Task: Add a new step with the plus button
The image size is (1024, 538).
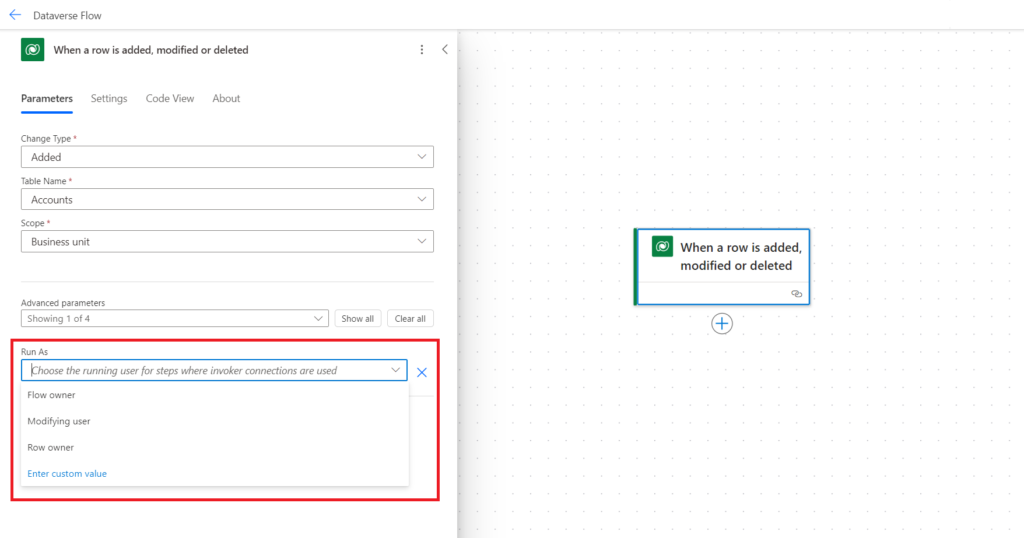Action: pos(722,323)
